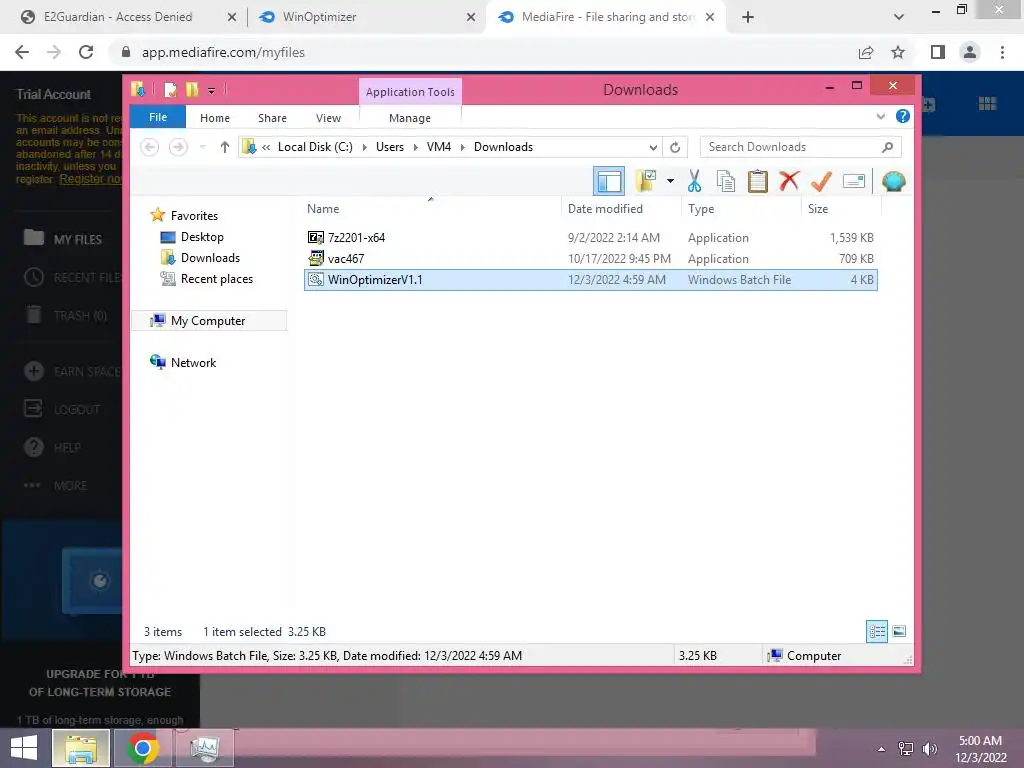Open the Chrome three-dot menu
The width and height of the screenshot is (1024, 768).
1002,52
